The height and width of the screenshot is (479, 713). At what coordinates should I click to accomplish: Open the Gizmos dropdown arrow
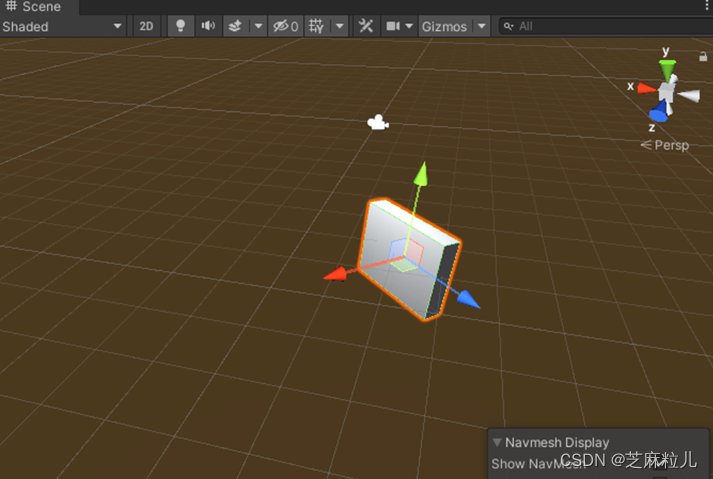point(482,26)
